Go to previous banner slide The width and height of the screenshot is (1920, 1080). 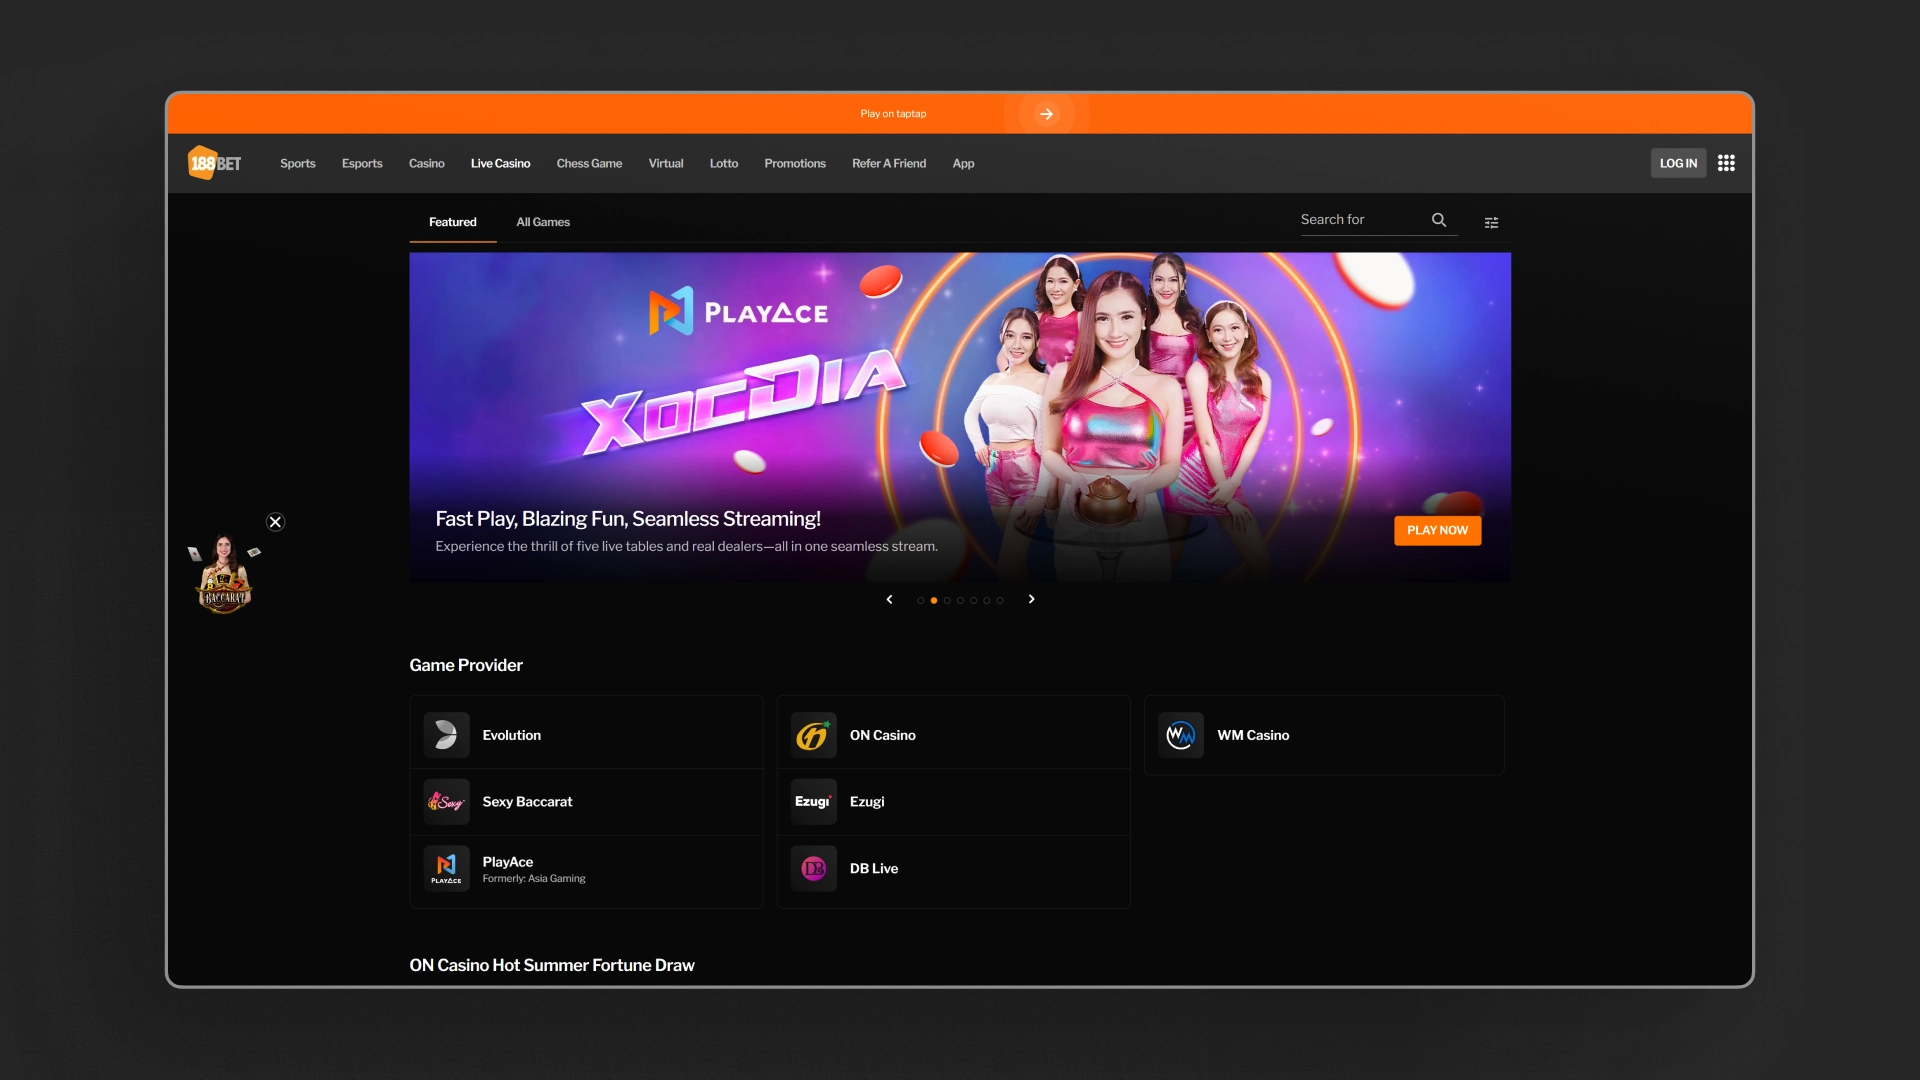coord(889,599)
